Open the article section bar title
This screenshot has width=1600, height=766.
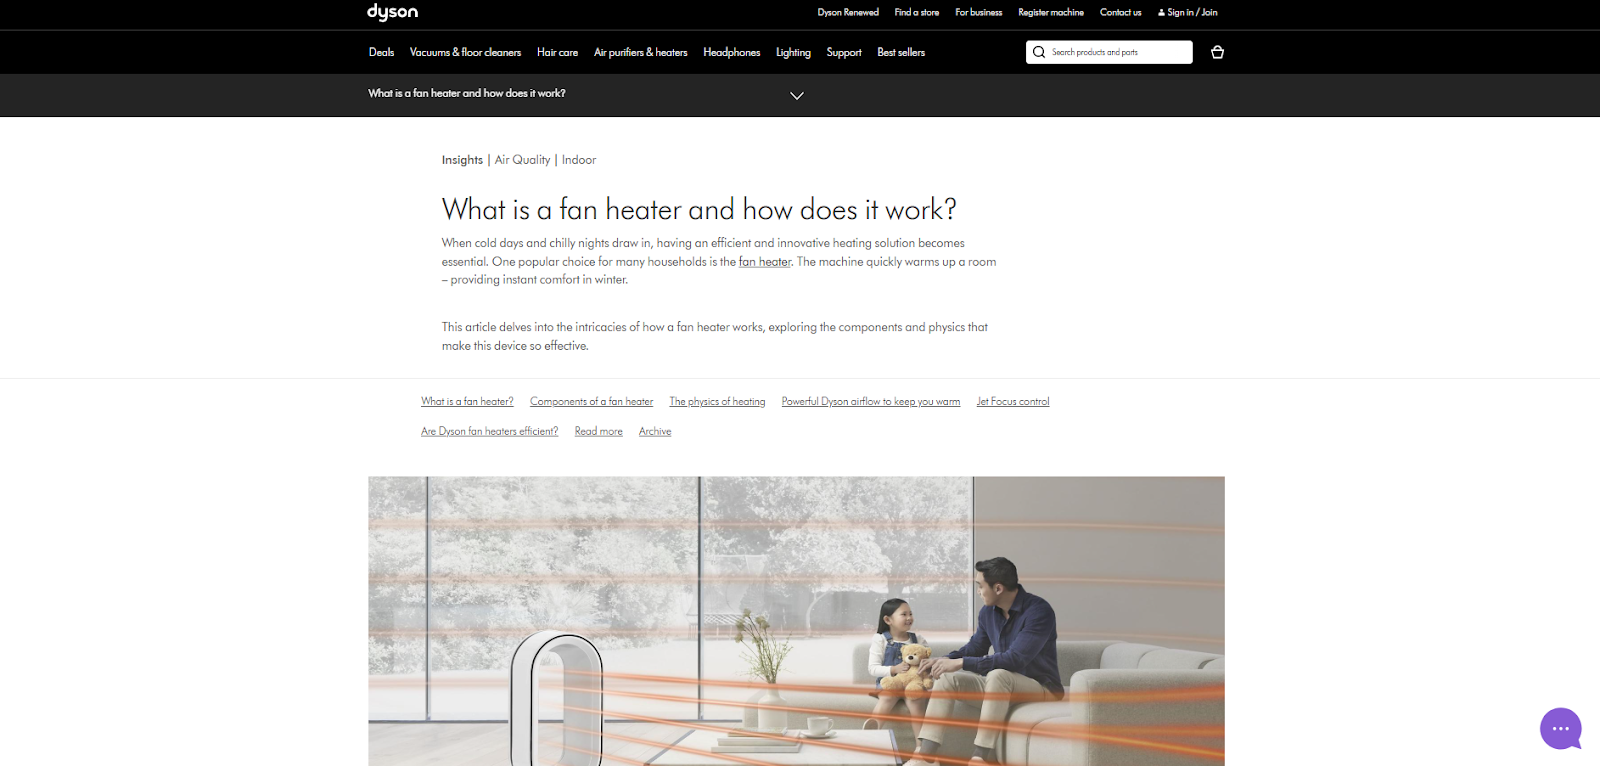pyautogui.click(x=467, y=93)
